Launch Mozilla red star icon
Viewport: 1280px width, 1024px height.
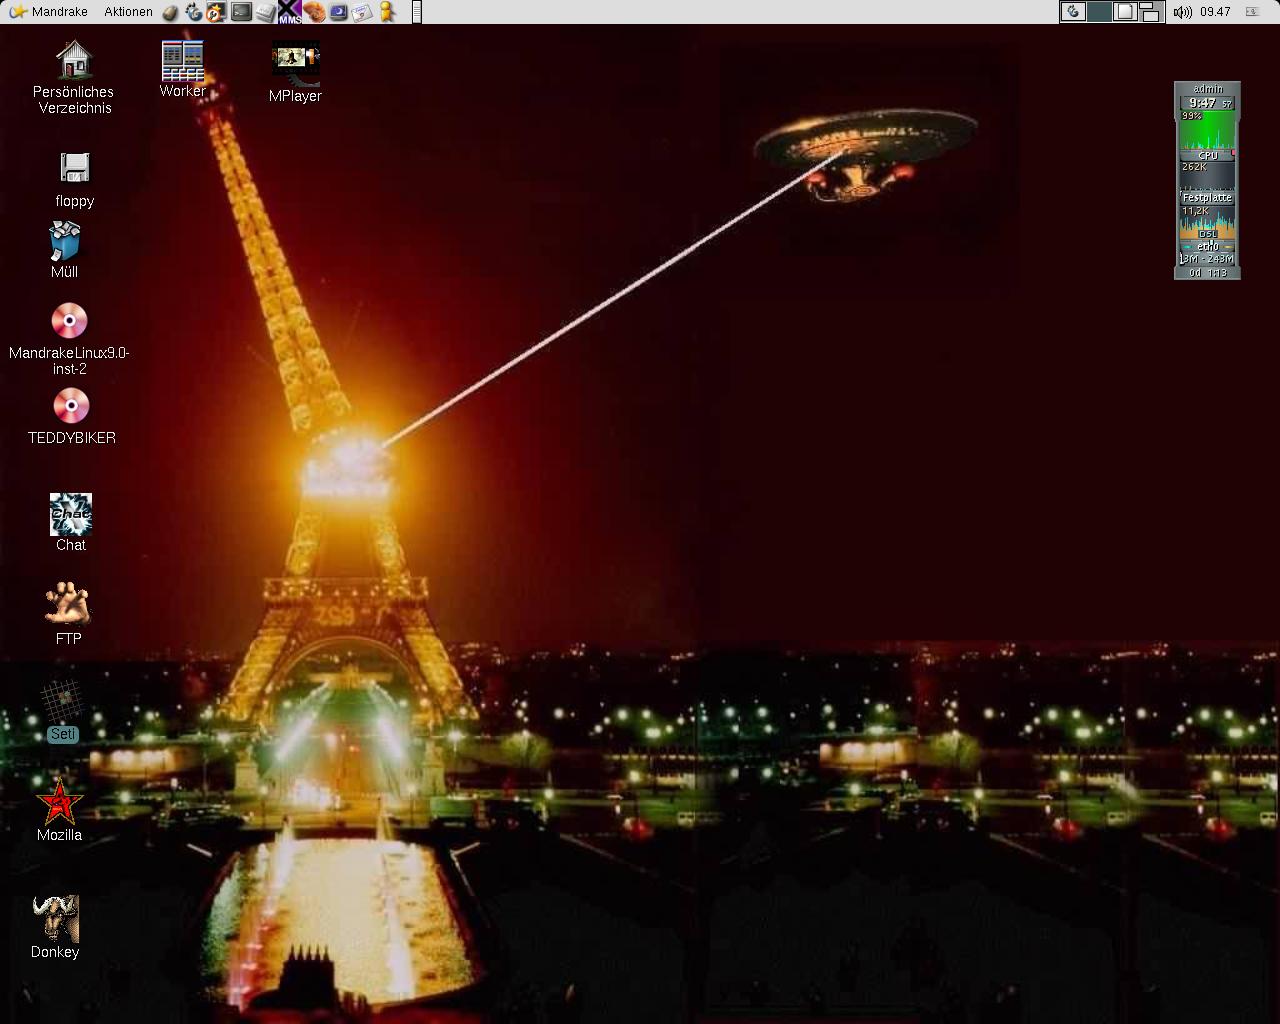(x=59, y=810)
